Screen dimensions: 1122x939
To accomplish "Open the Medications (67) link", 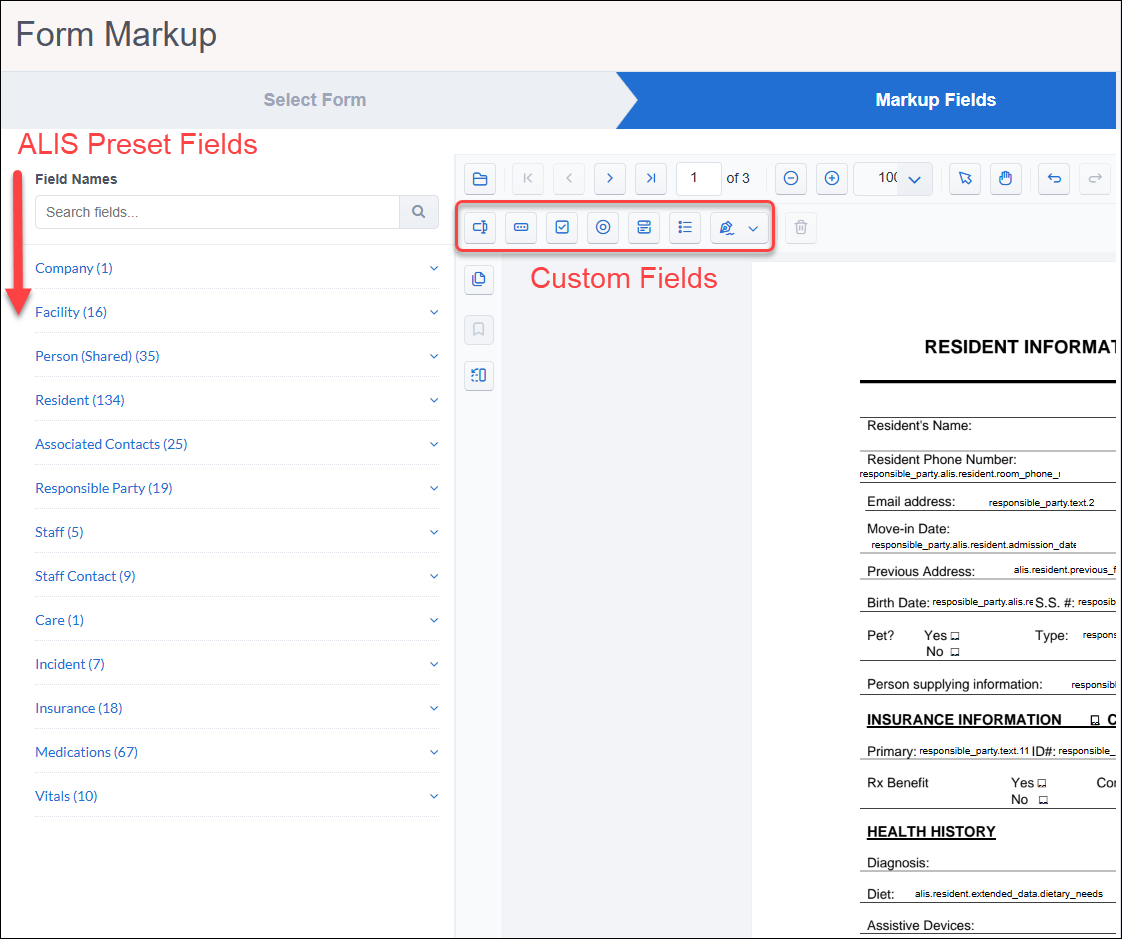I will click(87, 752).
